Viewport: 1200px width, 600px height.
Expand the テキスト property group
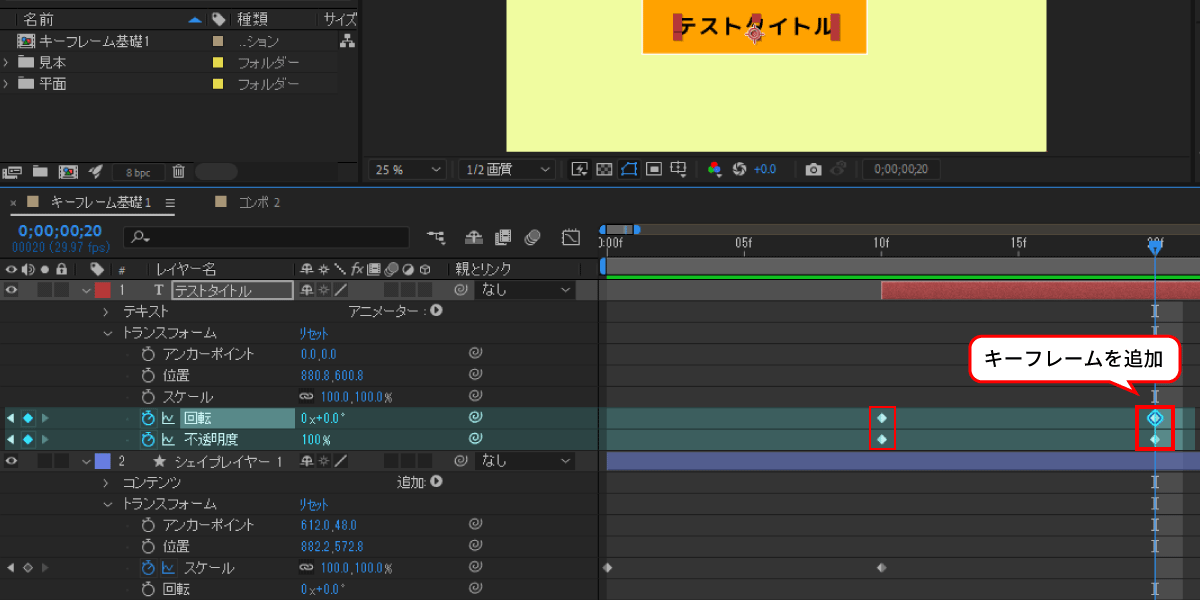tap(107, 312)
